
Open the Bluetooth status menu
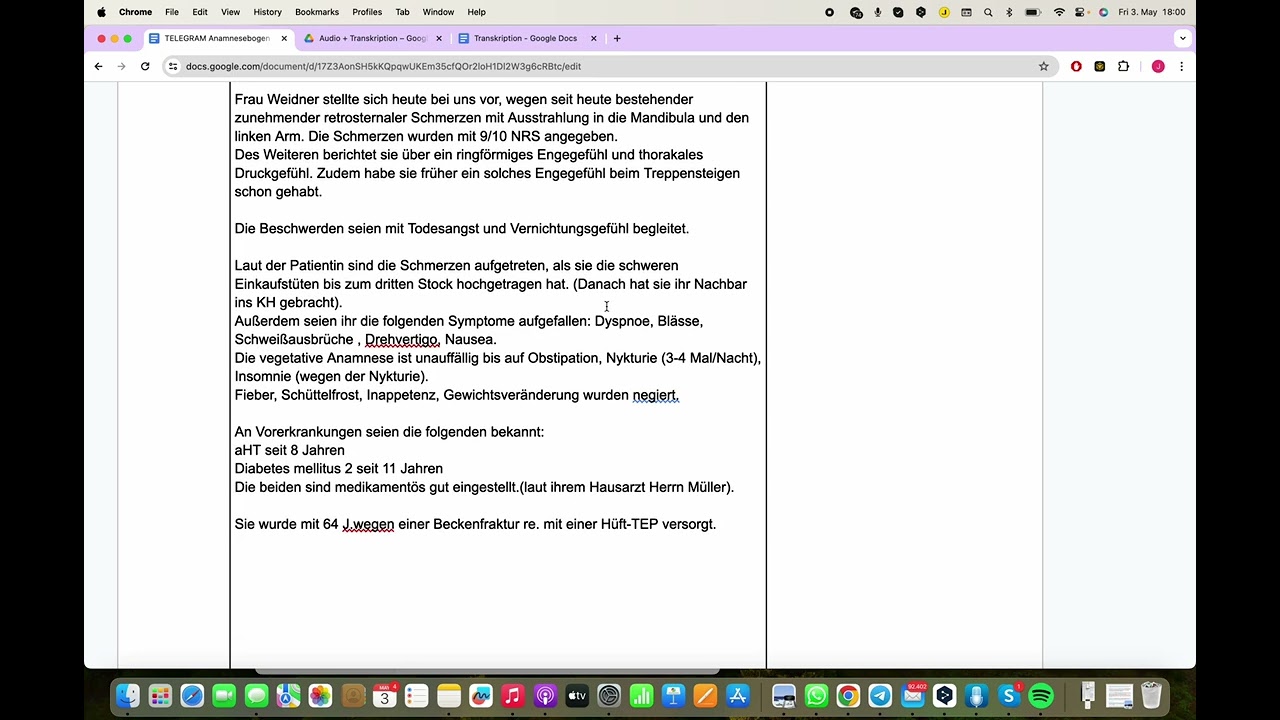1009,12
